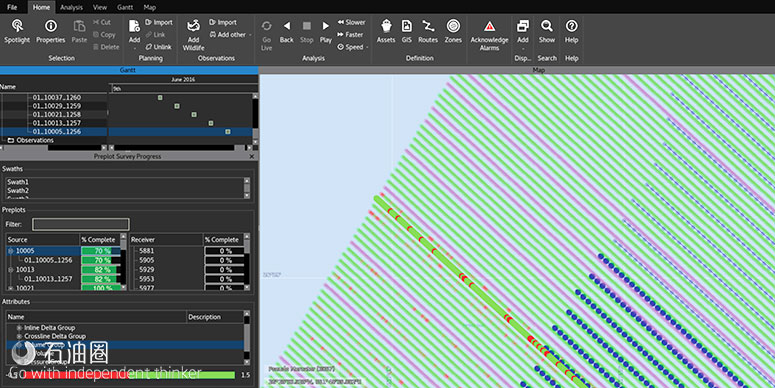
Task: Click the Go Live button
Action: (266, 35)
